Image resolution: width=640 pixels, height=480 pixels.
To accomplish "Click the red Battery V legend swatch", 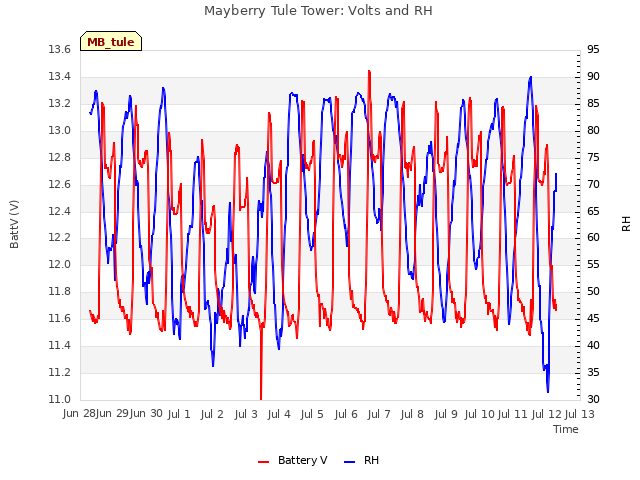I will 264,462.
